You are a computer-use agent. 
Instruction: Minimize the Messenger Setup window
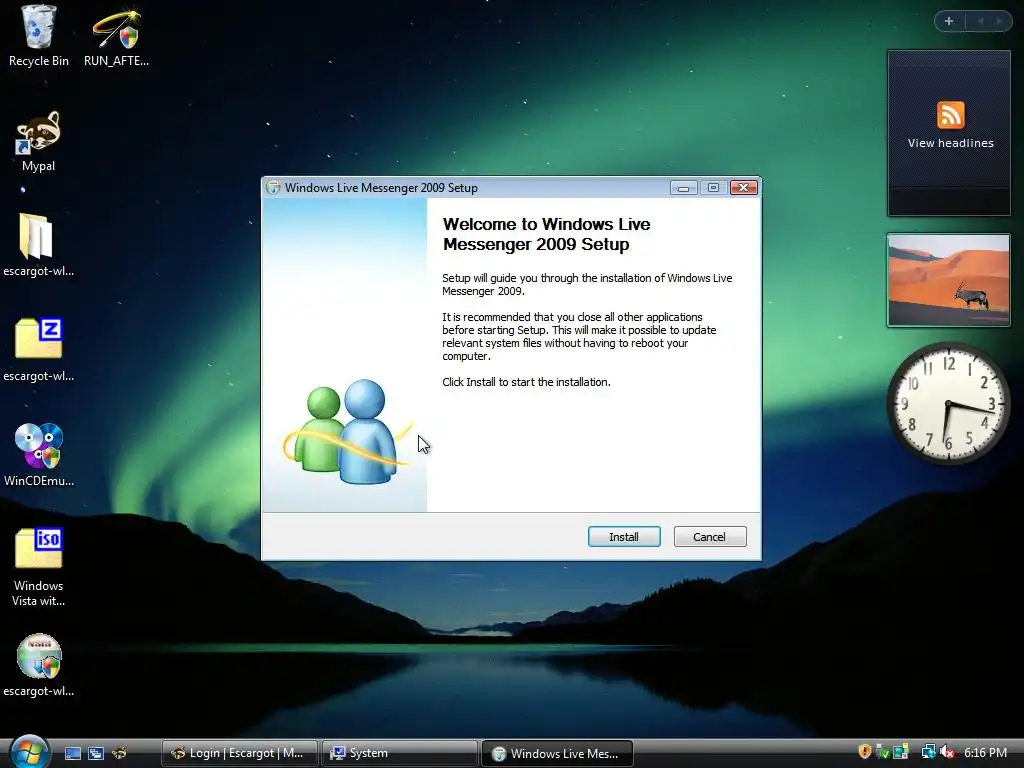click(x=683, y=187)
